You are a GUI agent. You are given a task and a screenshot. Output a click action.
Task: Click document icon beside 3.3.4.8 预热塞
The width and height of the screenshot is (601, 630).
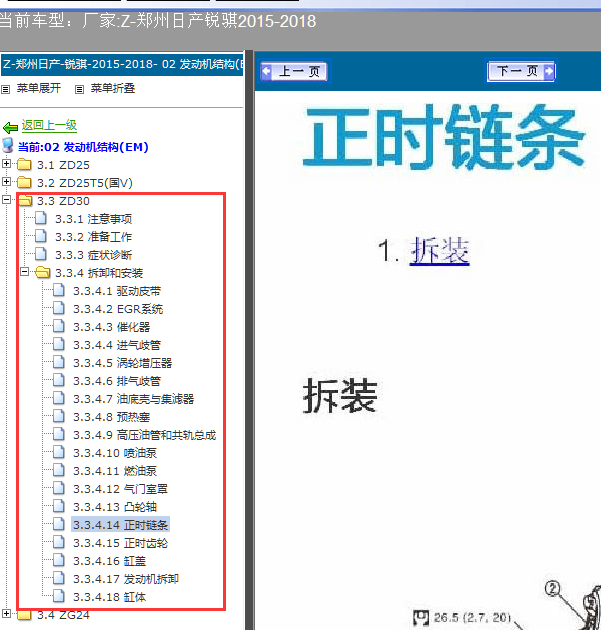[x=59, y=416]
